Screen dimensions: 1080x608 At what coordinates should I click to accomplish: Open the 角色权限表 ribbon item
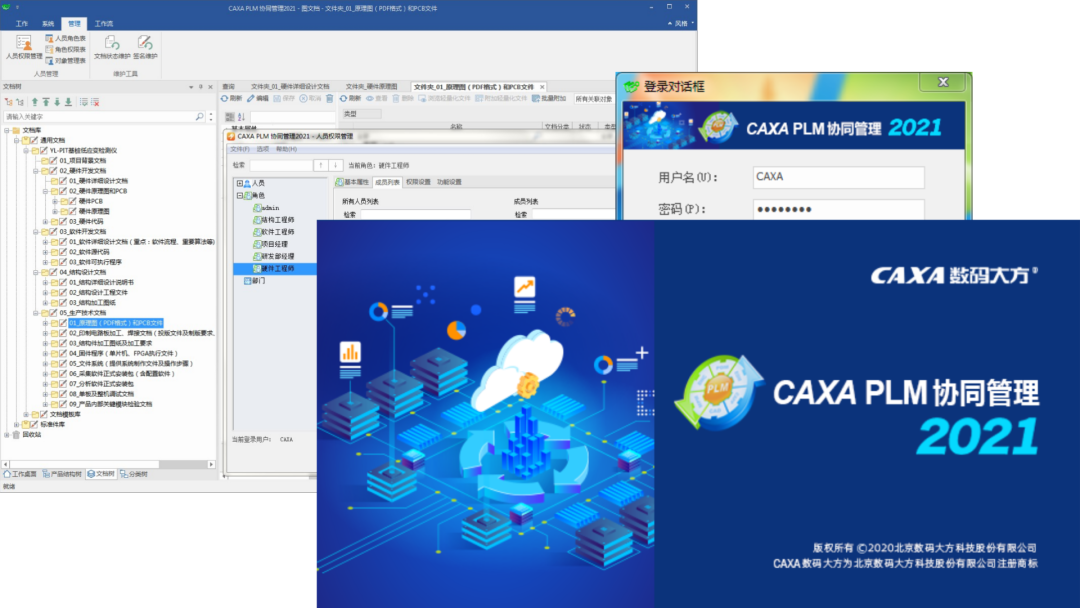pyautogui.click(x=65, y=50)
